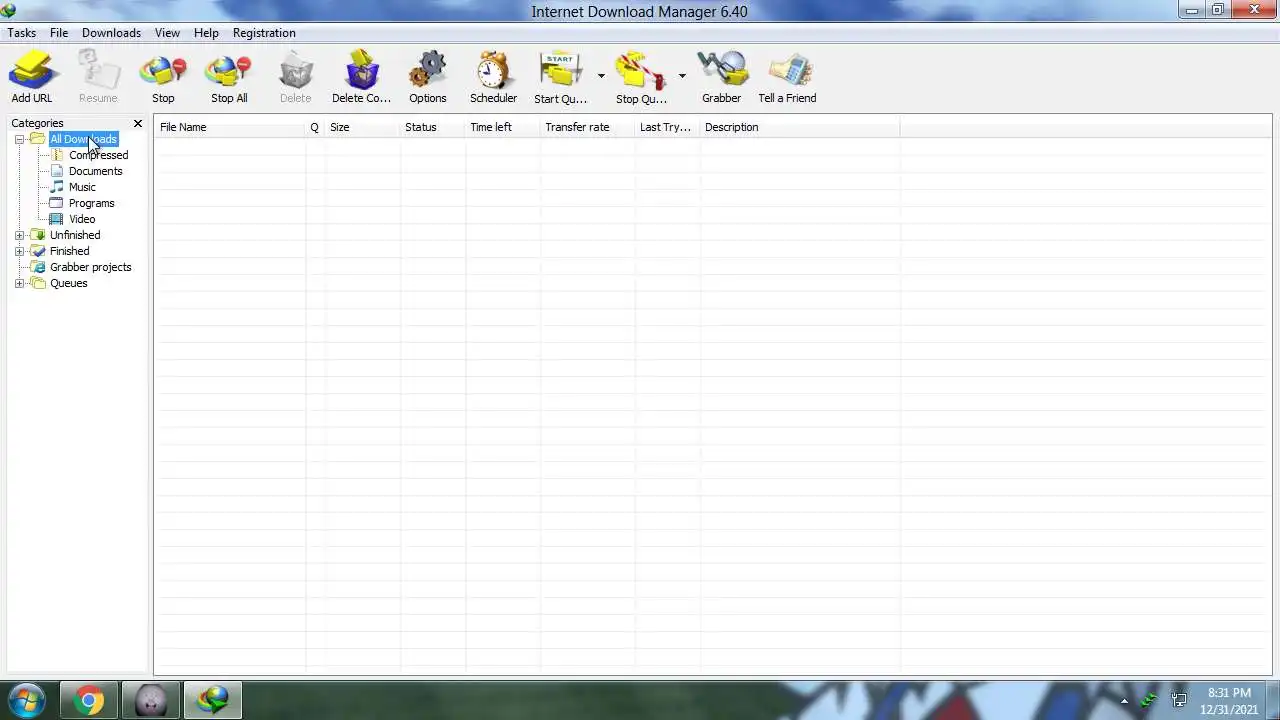The width and height of the screenshot is (1280, 720).
Task: Click the Programs window icon
Action: [57, 203]
